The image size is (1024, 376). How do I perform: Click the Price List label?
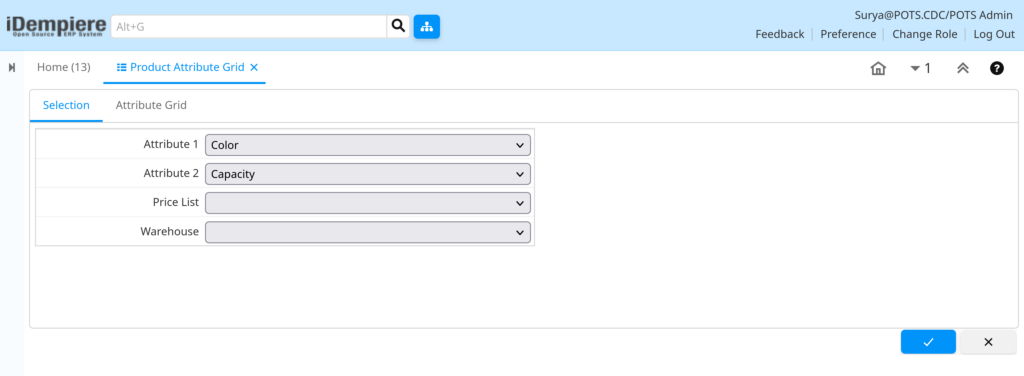pos(176,202)
